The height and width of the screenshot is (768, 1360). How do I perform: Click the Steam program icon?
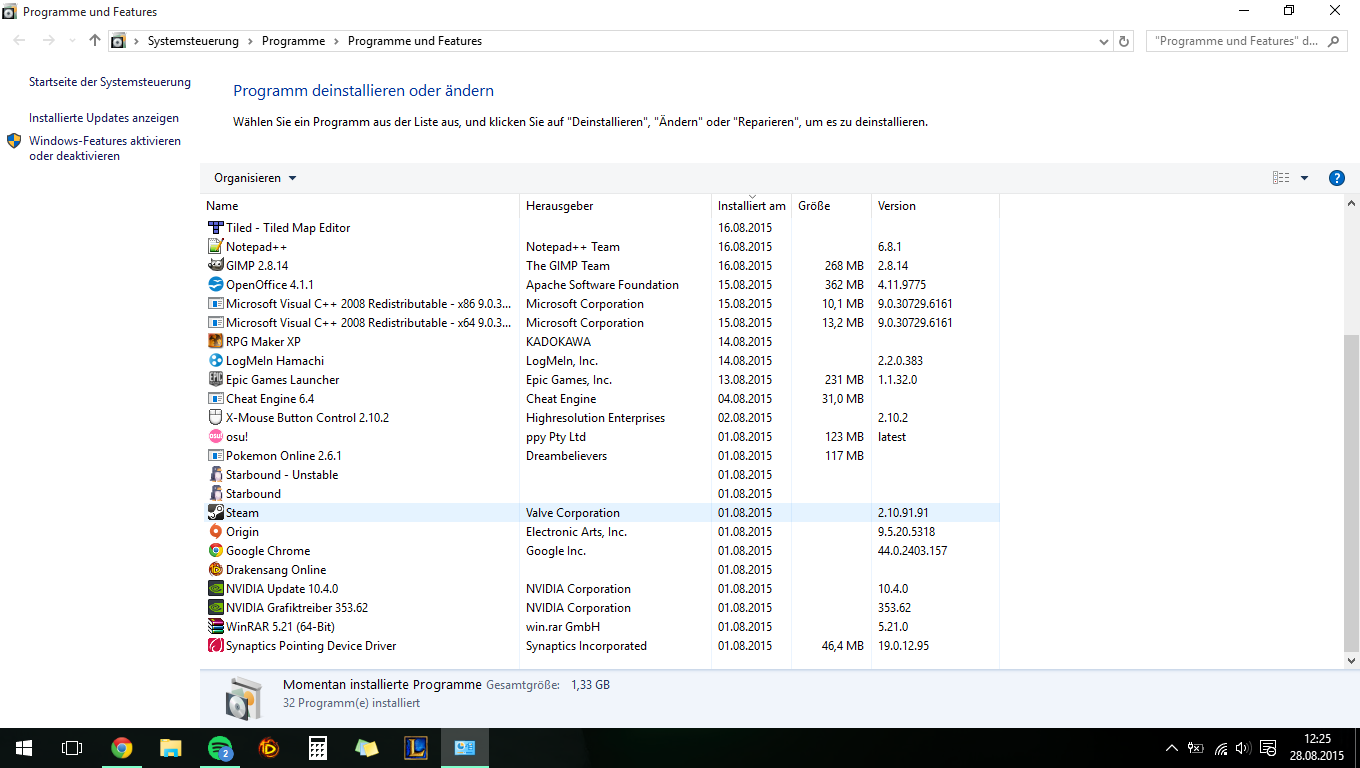coord(215,513)
